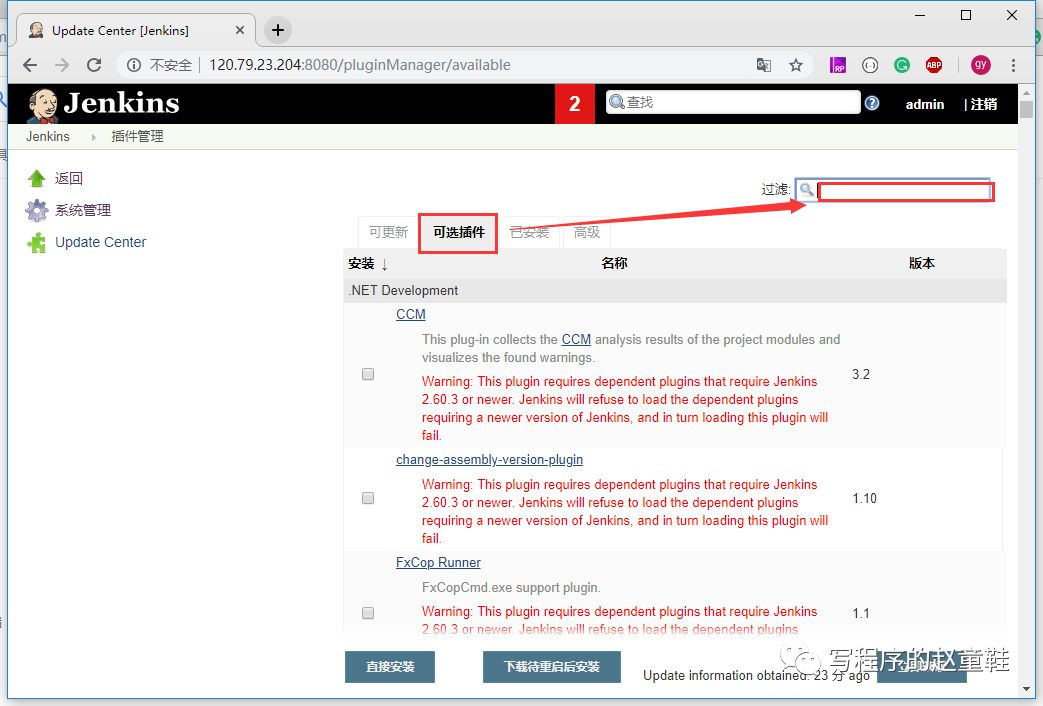
Task: Sort by the 版本 column header
Action: click(x=921, y=263)
